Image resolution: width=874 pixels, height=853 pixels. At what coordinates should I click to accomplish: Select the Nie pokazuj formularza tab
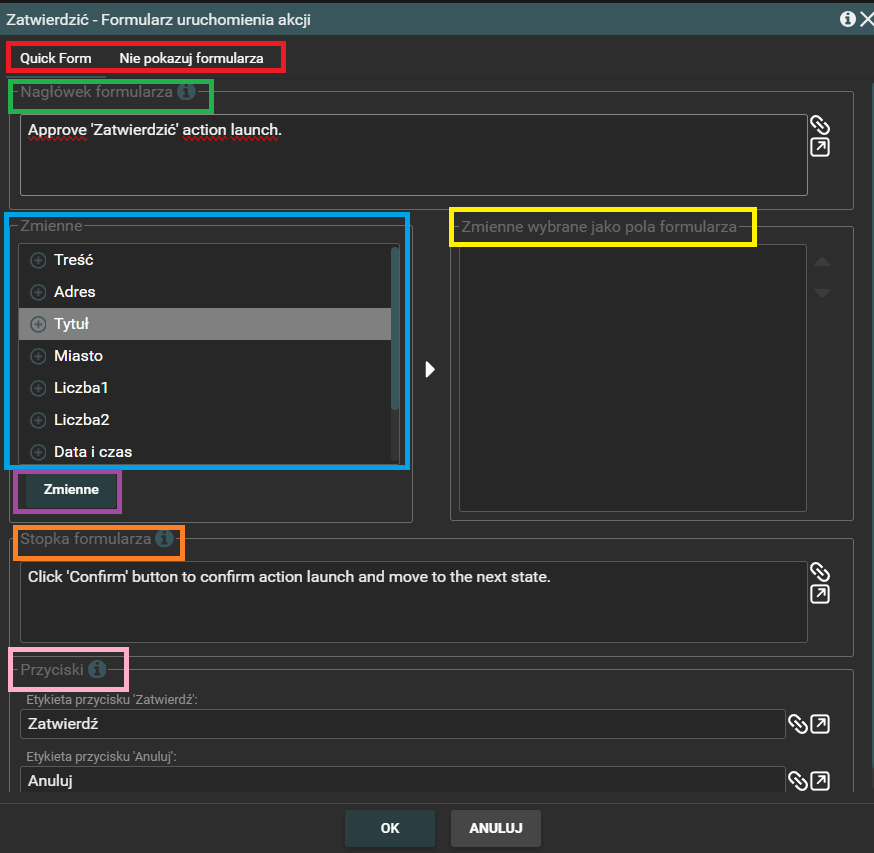tap(191, 58)
